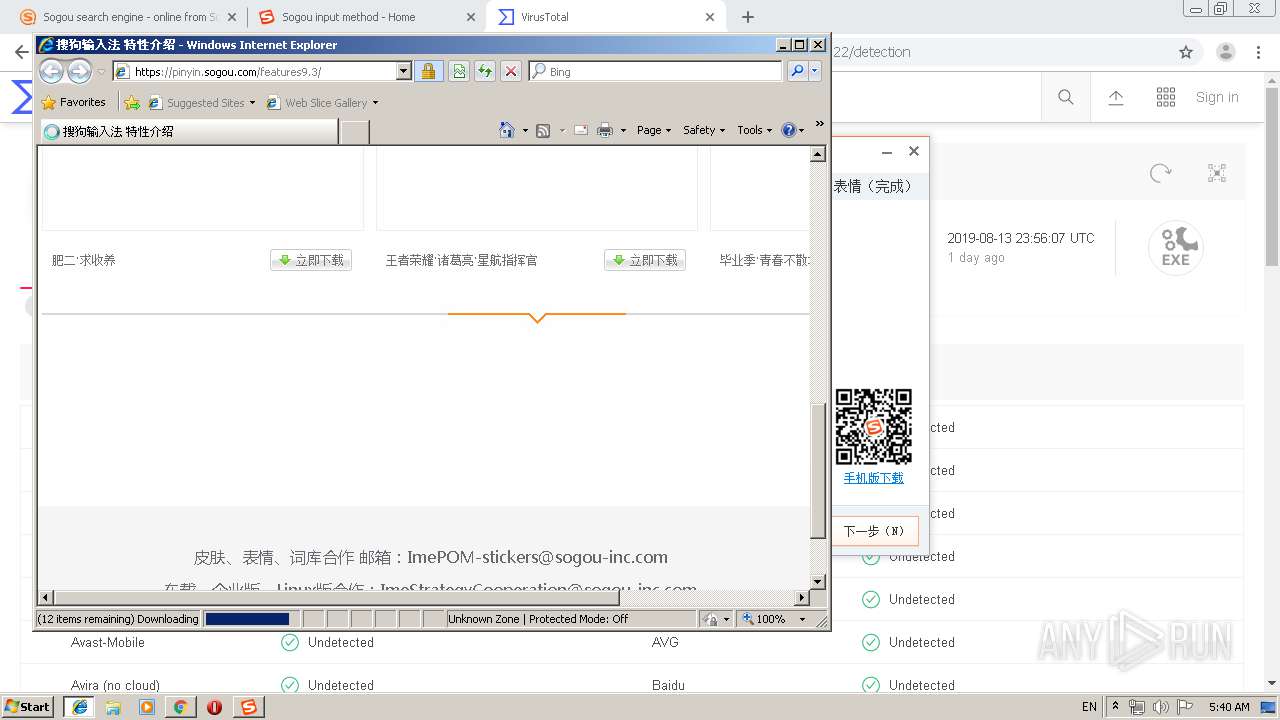Click VirusTotal search magnifier icon
The height and width of the screenshot is (720, 1280).
(x=1066, y=97)
